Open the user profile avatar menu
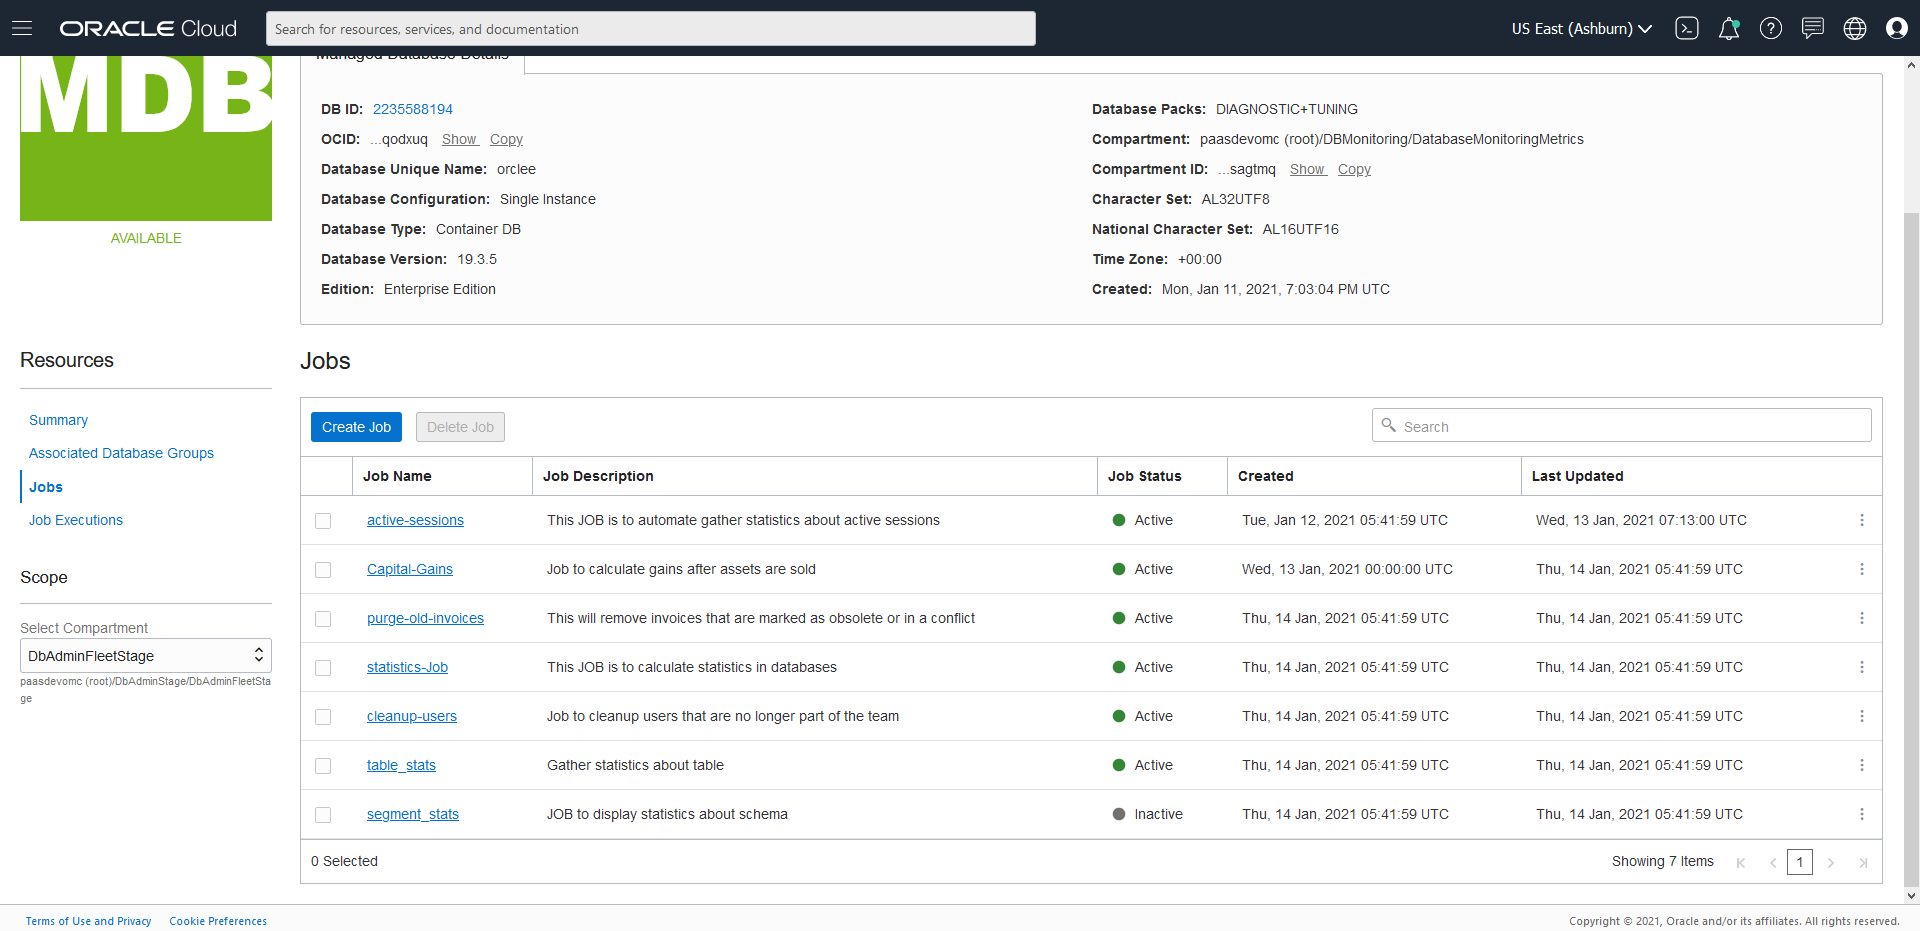 (x=1897, y=28)
